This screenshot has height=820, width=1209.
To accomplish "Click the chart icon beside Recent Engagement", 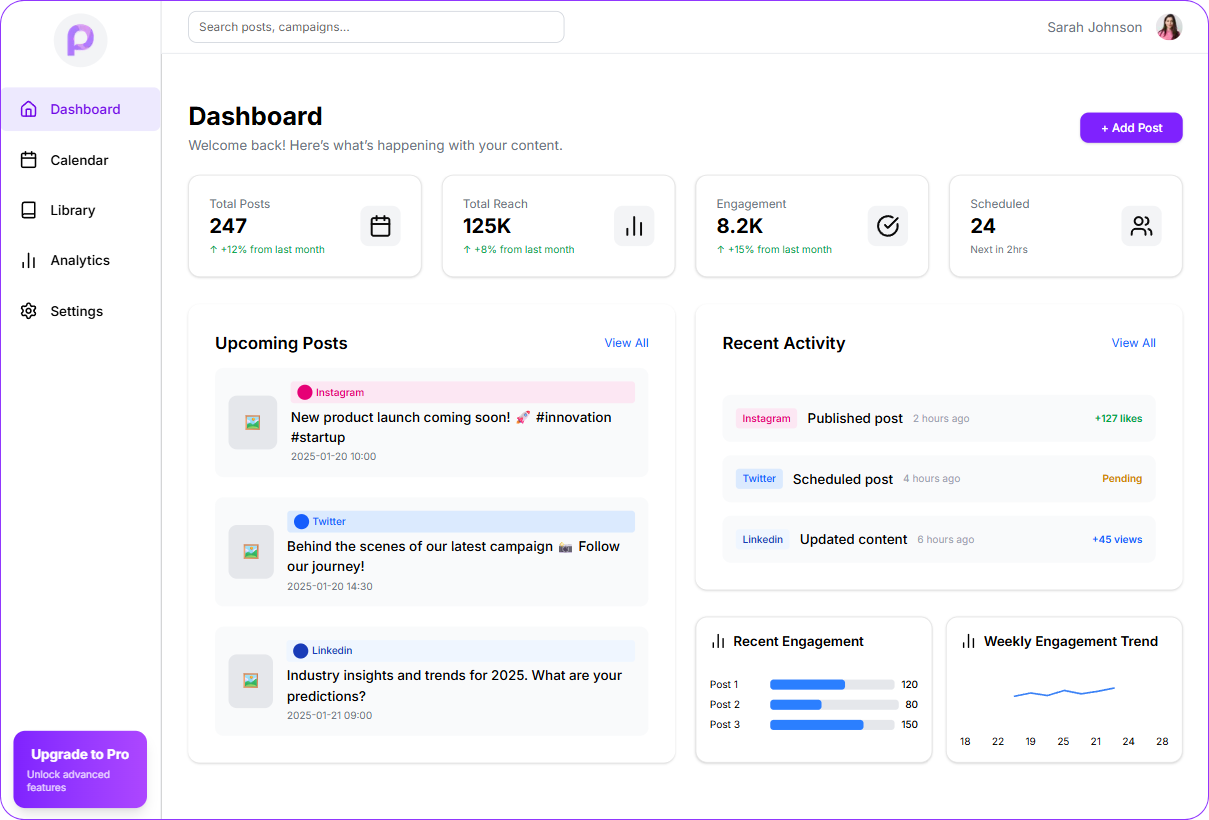I will 718,642.
